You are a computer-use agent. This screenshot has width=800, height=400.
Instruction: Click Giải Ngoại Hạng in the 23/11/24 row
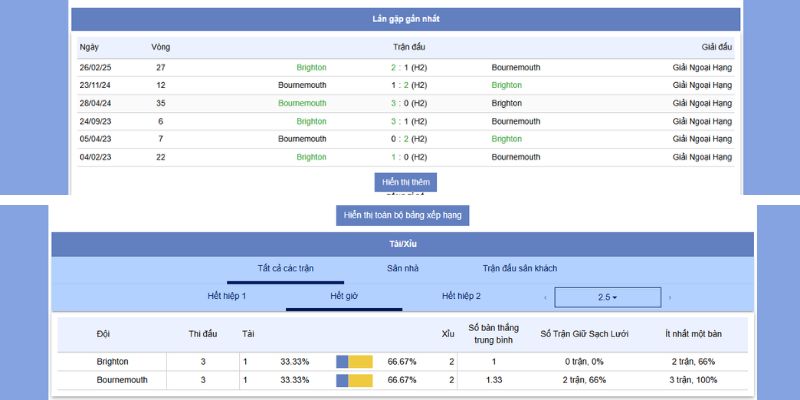702,85
